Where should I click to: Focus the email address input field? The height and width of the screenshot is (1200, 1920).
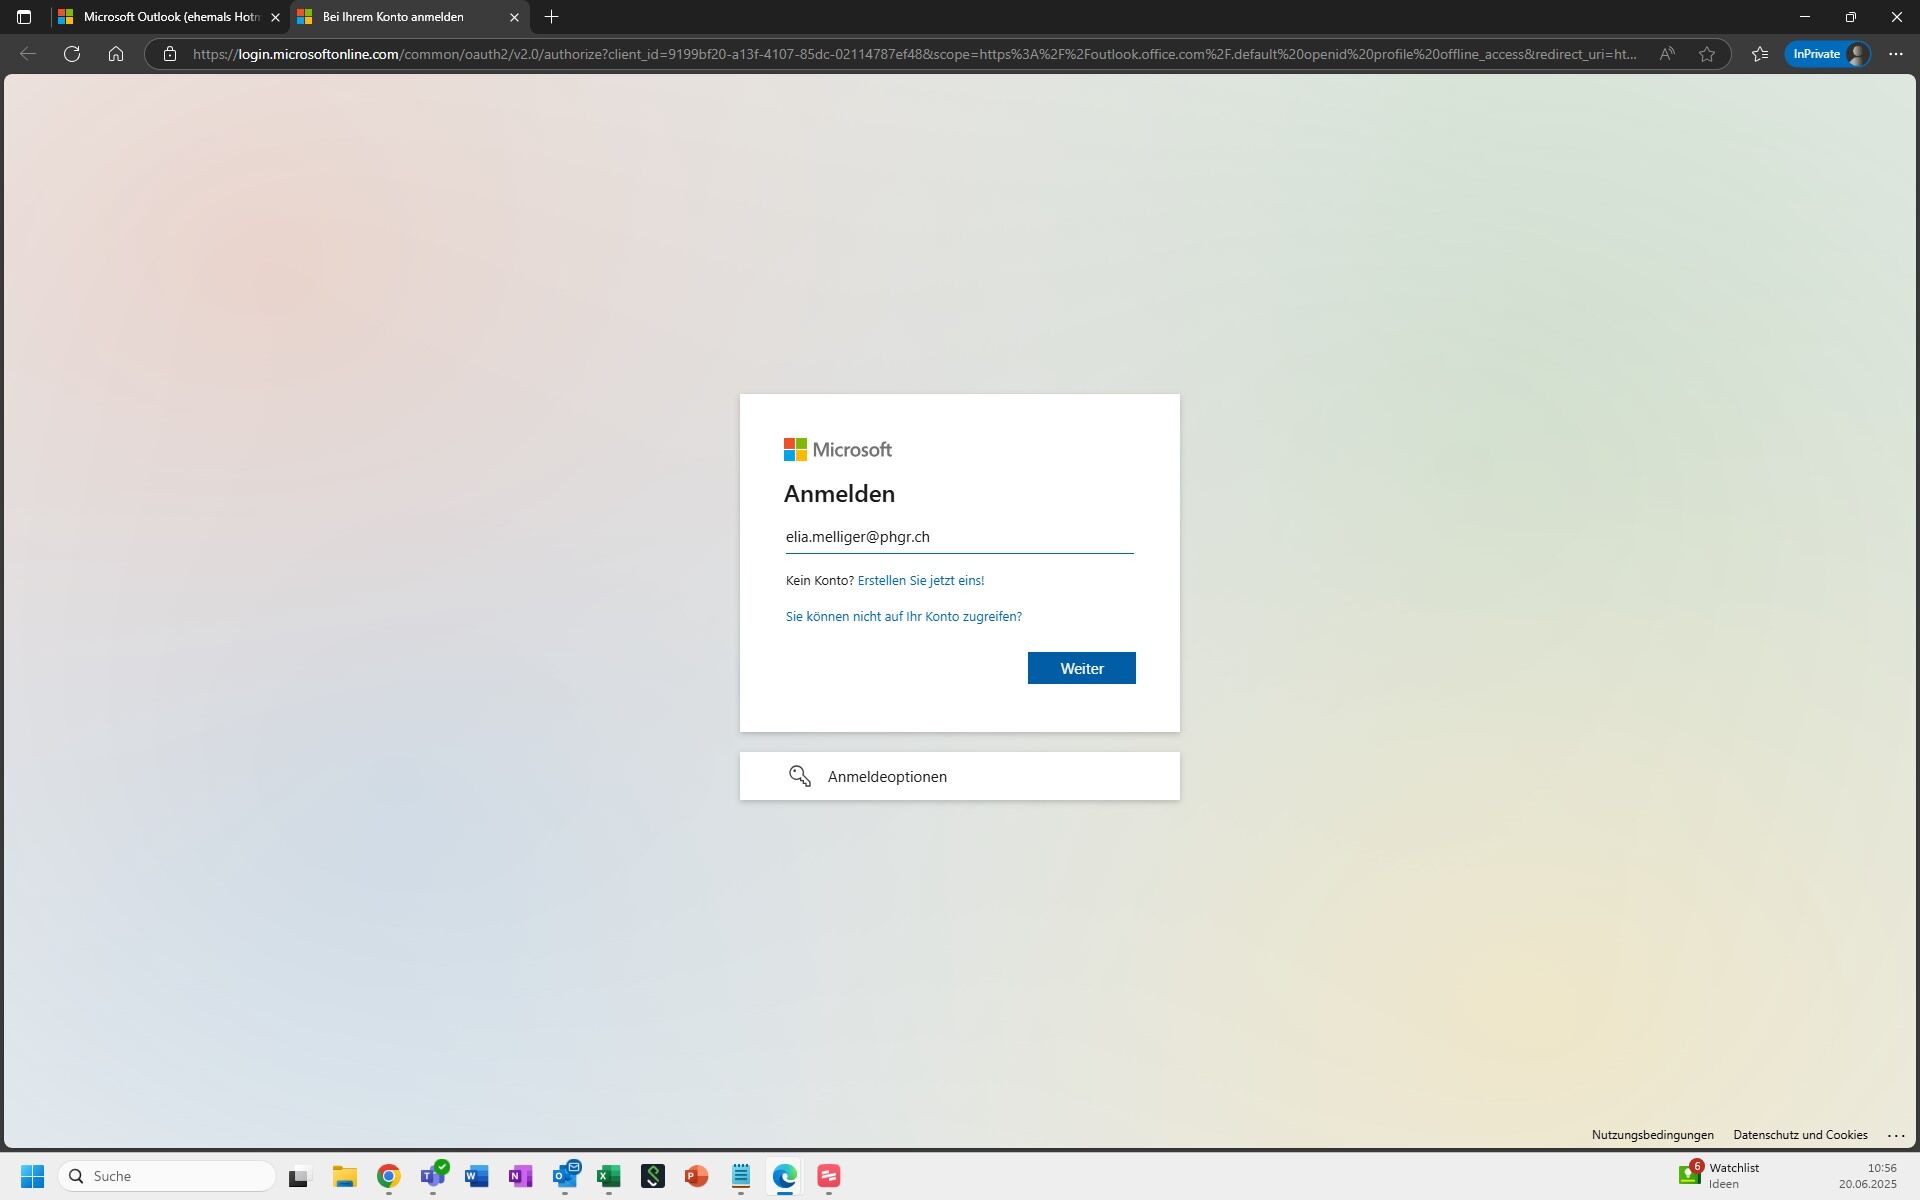coord(958,537)
